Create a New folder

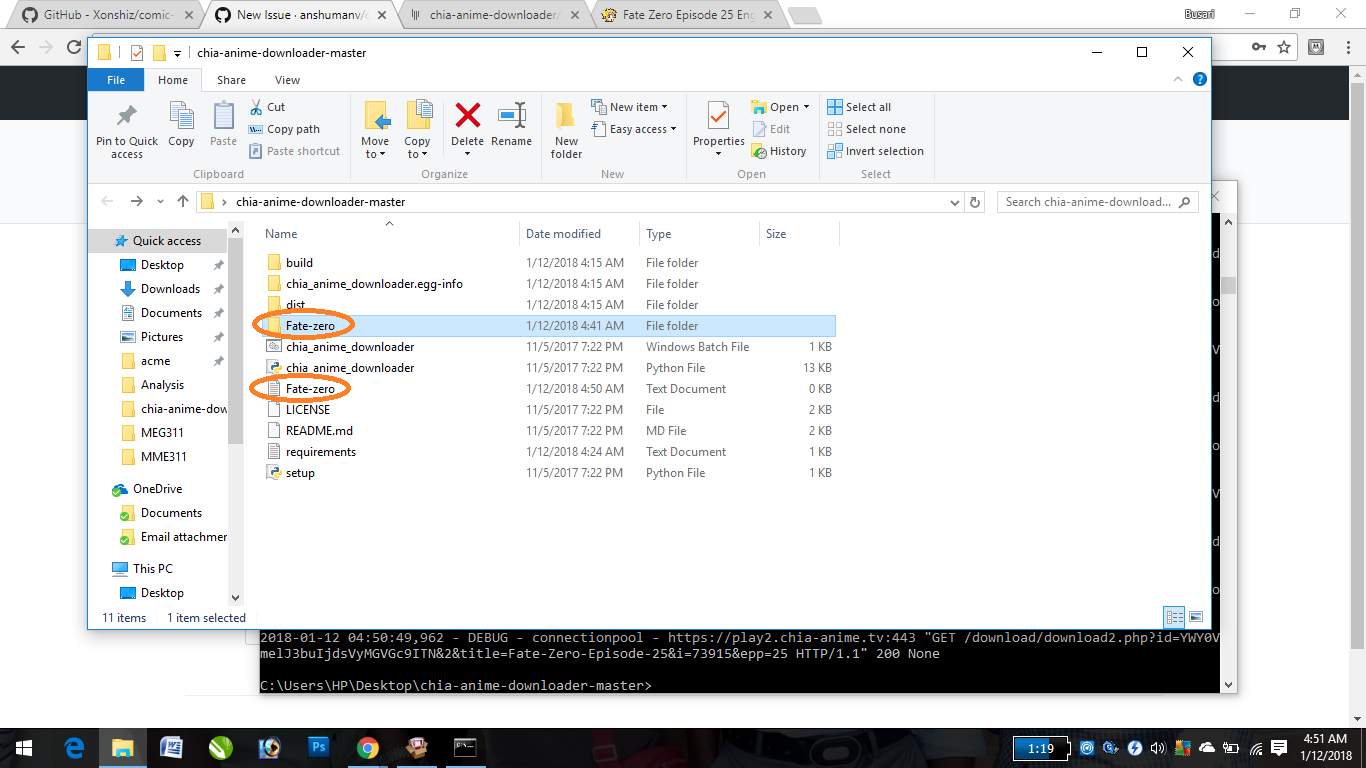[x=565, y=128]
